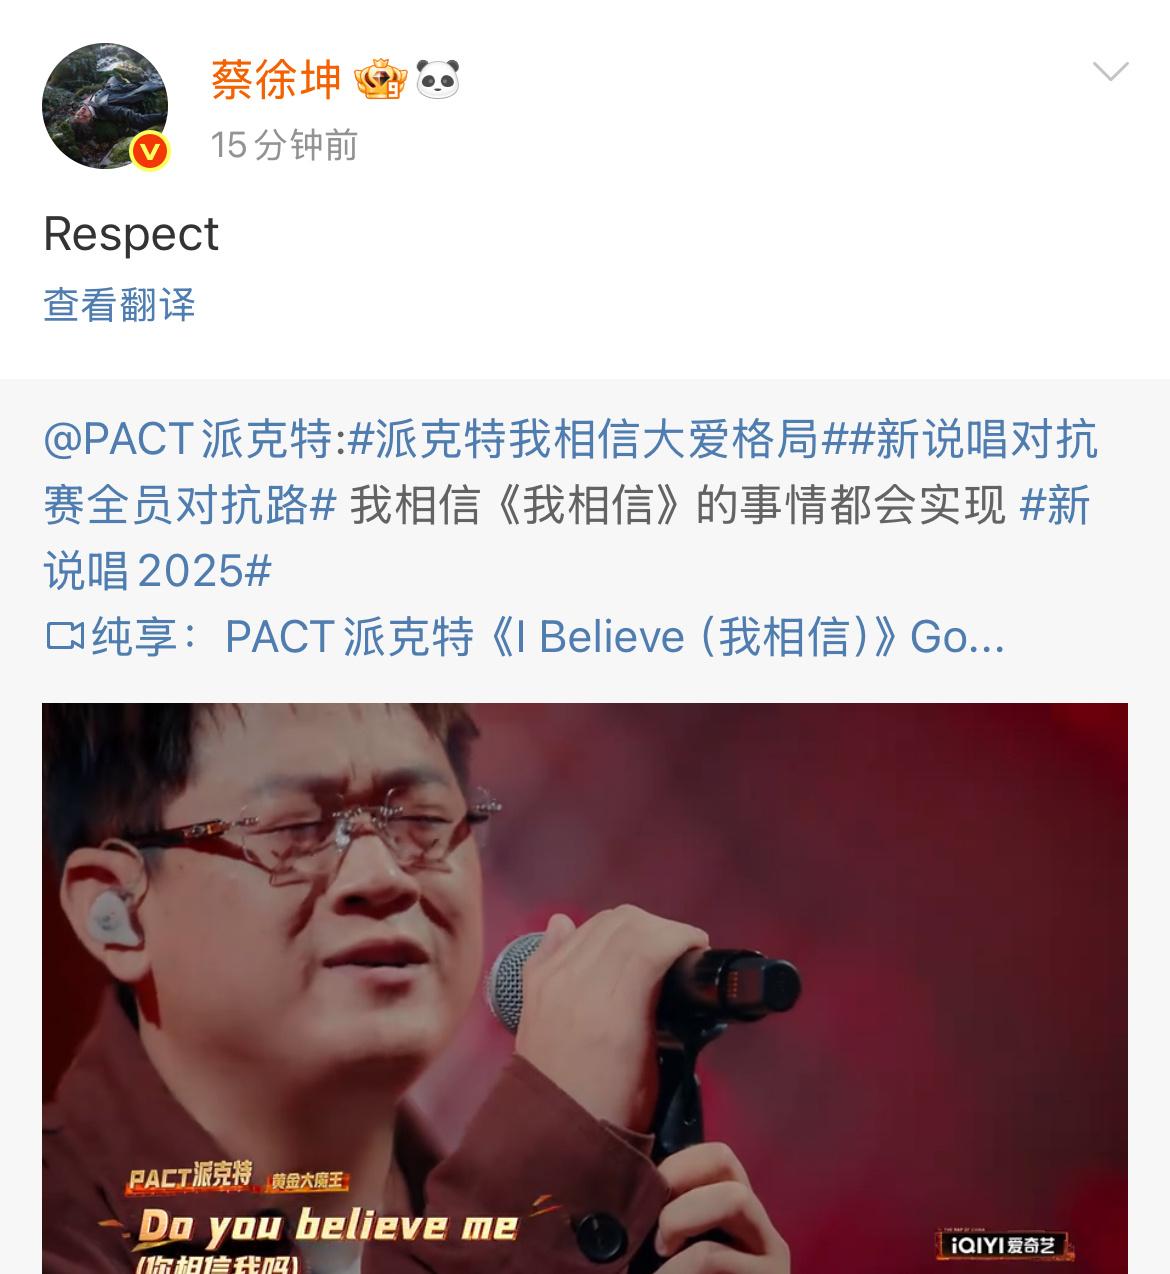Tap 查看翻译 to view translation
Screen dimensions: 1170x1274
coord(119,305)
